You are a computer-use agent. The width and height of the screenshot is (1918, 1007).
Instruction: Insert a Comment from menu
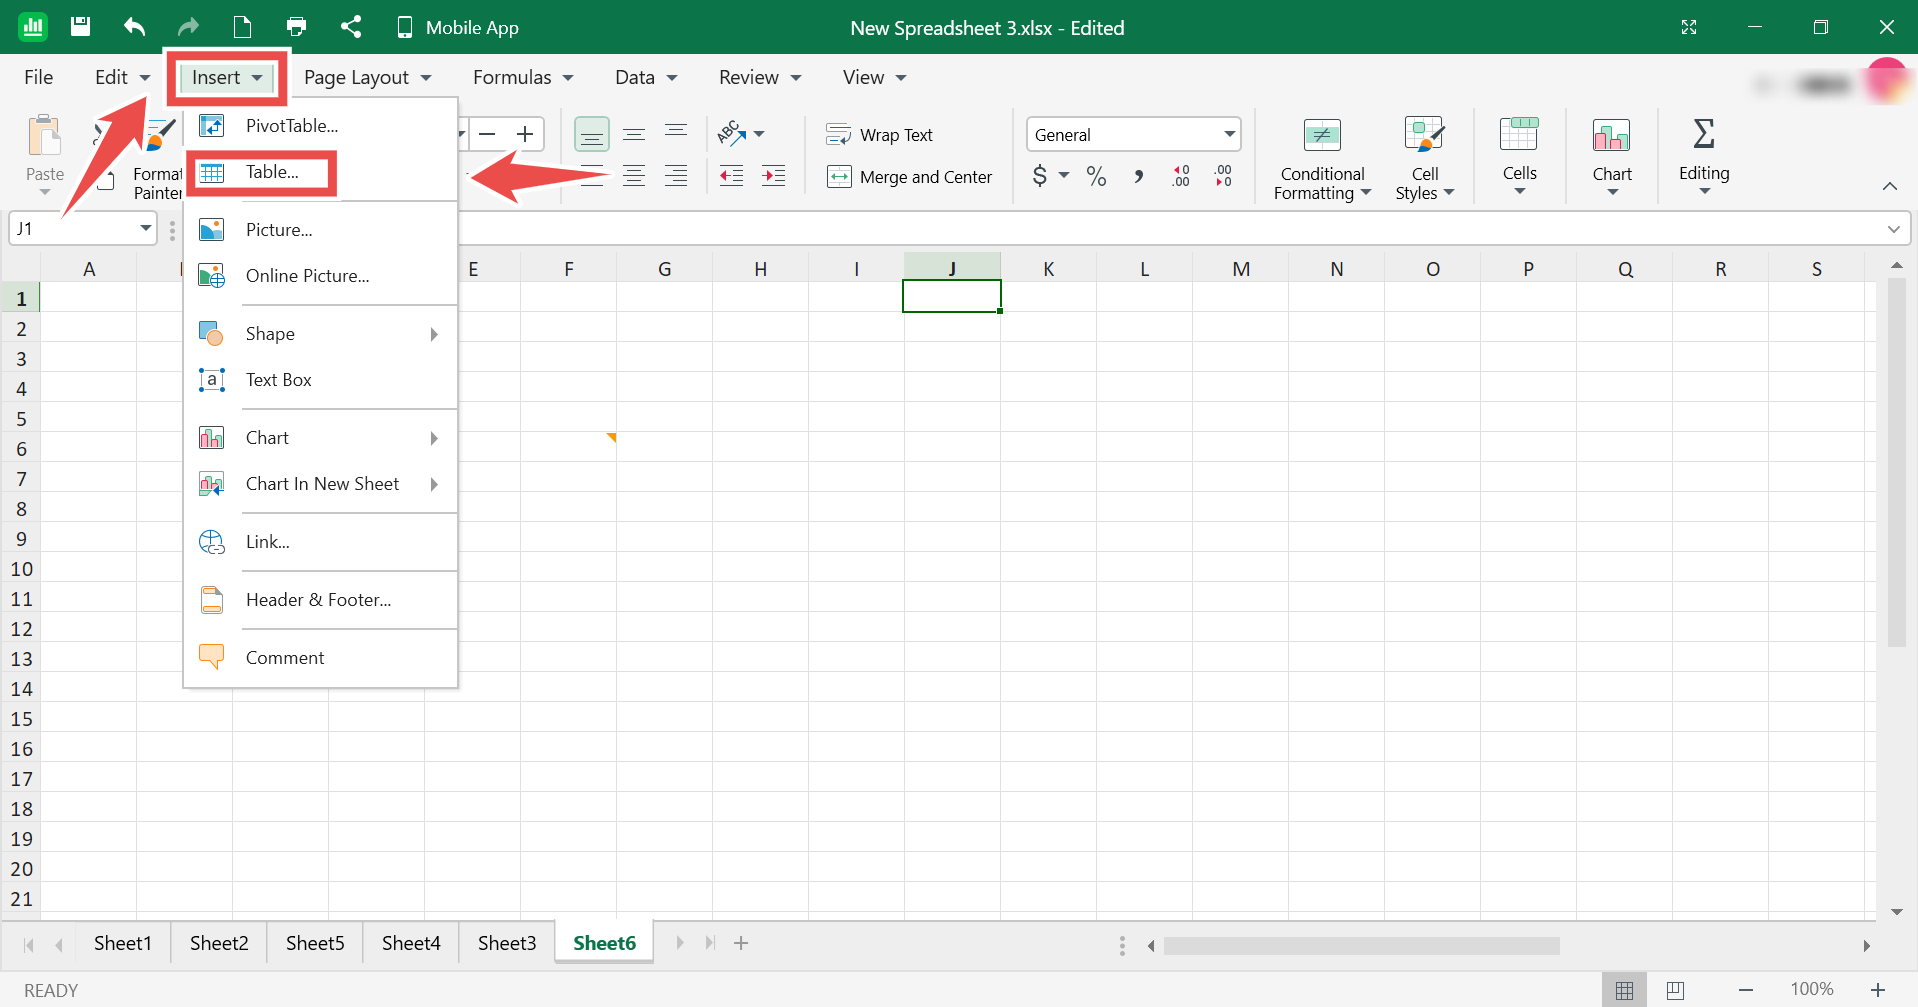pos(320,658)
